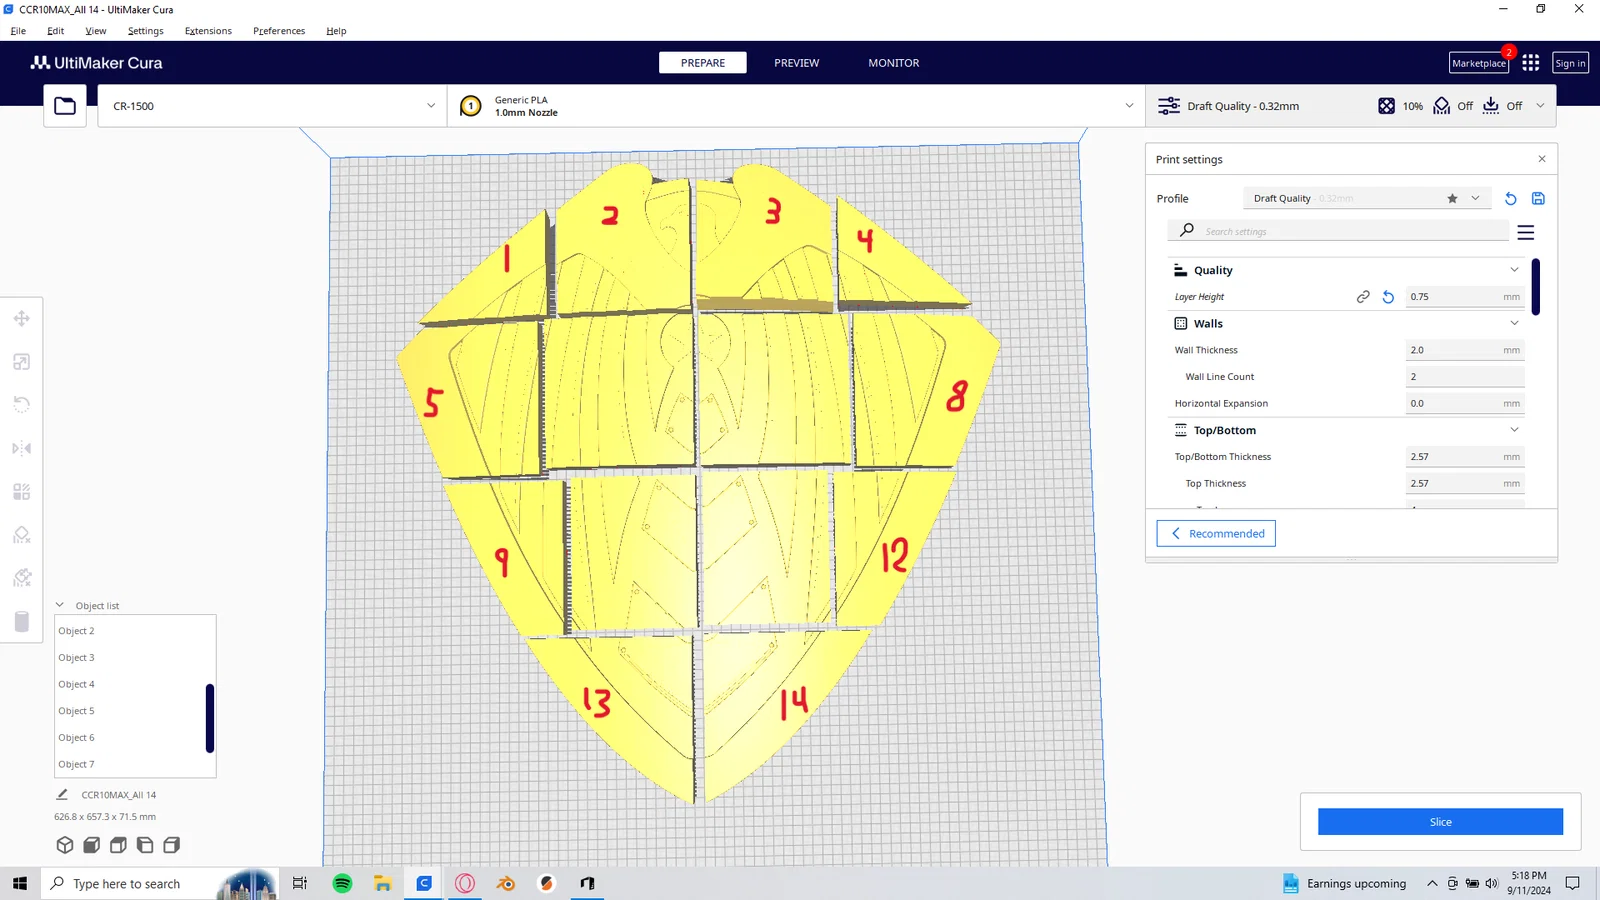The image size is (1600, 900).
Task: Open file with the folder icon
Action: (65, 106)
